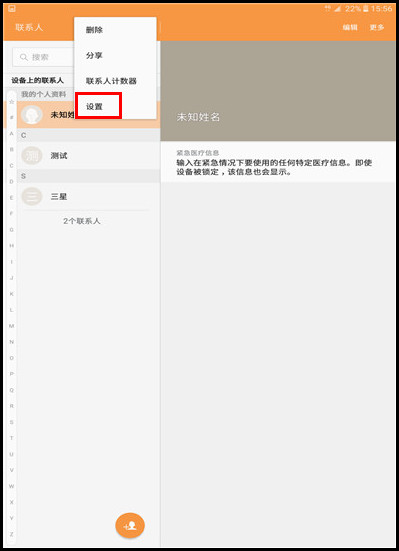Screen dimensions: 399x551
Task: Tap the 2个联系人 count label
Action: click(x=82, y=221)
